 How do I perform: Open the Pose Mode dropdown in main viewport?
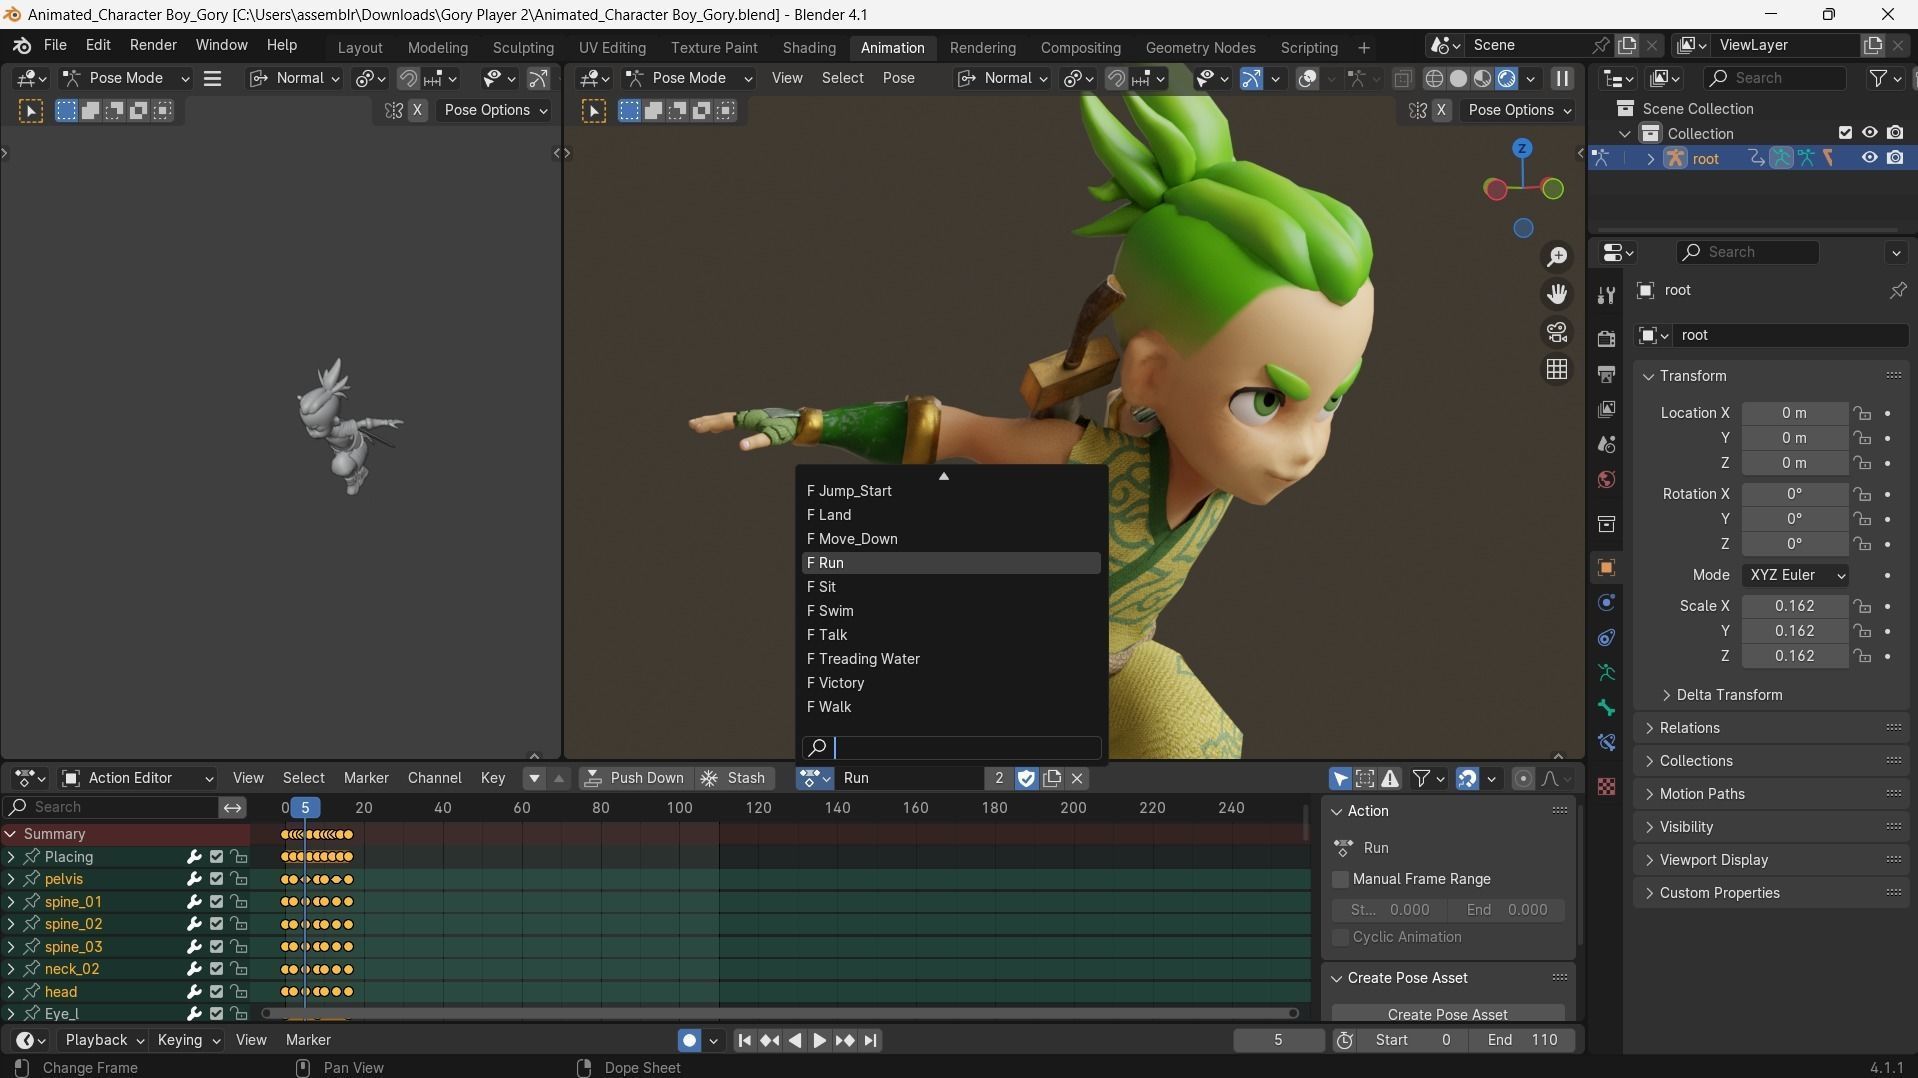(688, 78)
